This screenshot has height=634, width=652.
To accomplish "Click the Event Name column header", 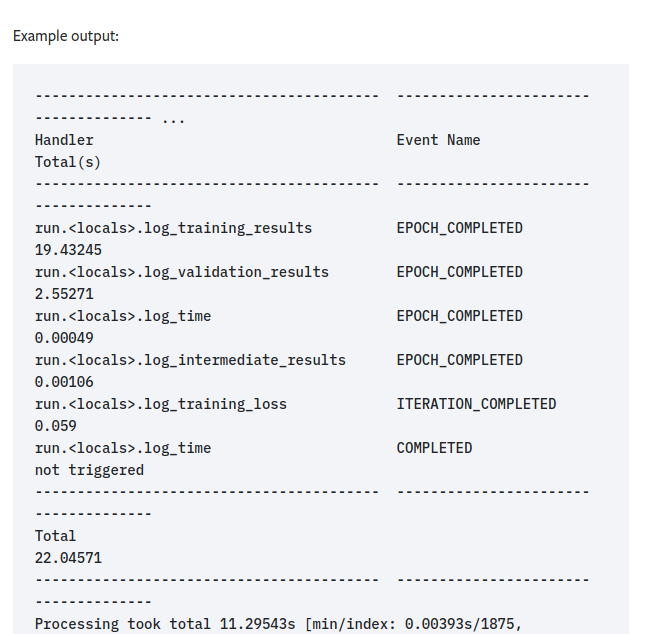I will (438, 140).
